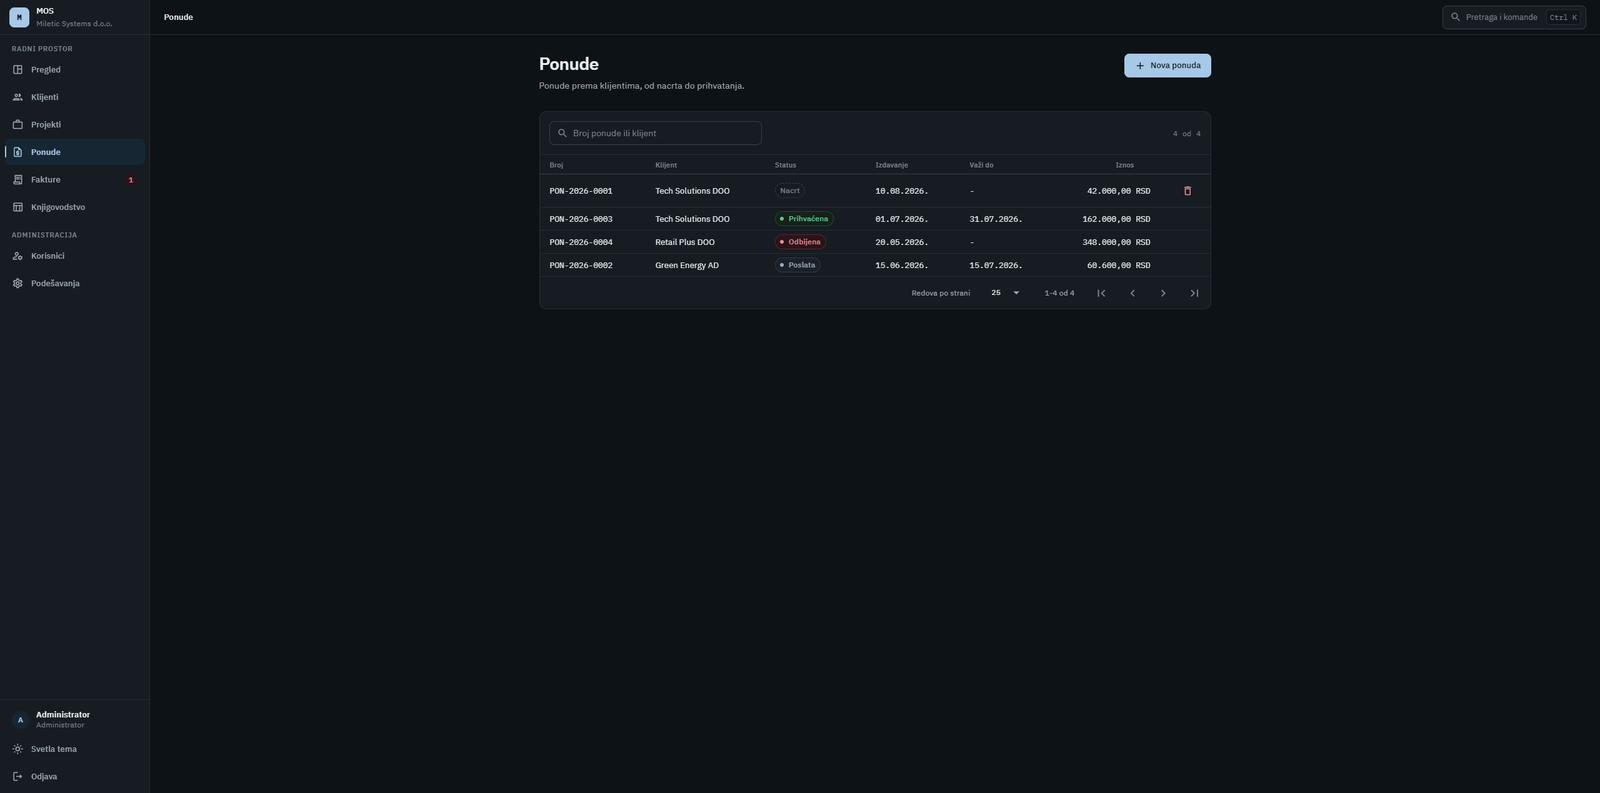Click the Broj ponude ili klijent search field
This screenshot has height=793, width=1600.
(655, 133)
